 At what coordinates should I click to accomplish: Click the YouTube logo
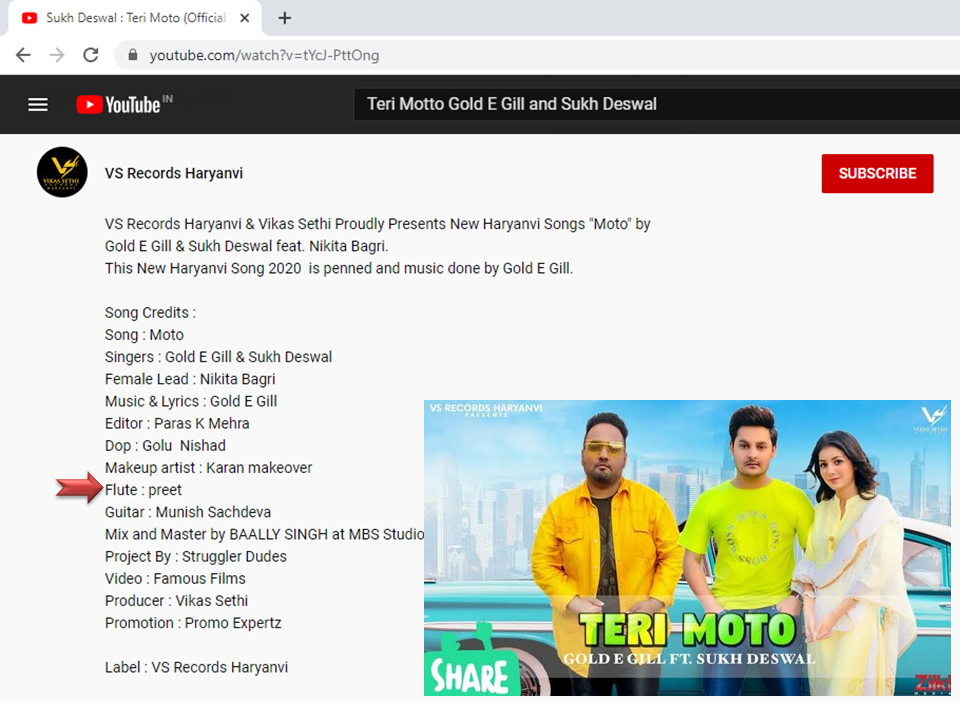[x=120, y=104]
